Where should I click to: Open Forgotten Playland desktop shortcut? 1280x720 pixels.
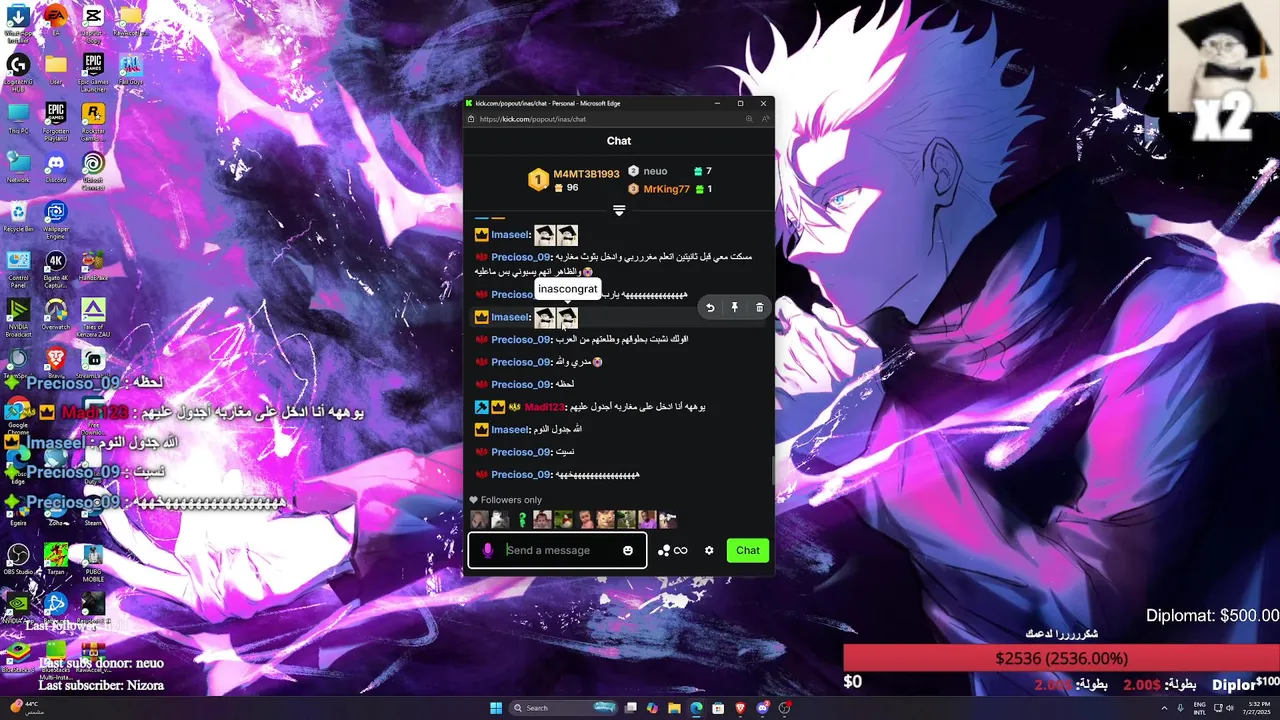56,120
